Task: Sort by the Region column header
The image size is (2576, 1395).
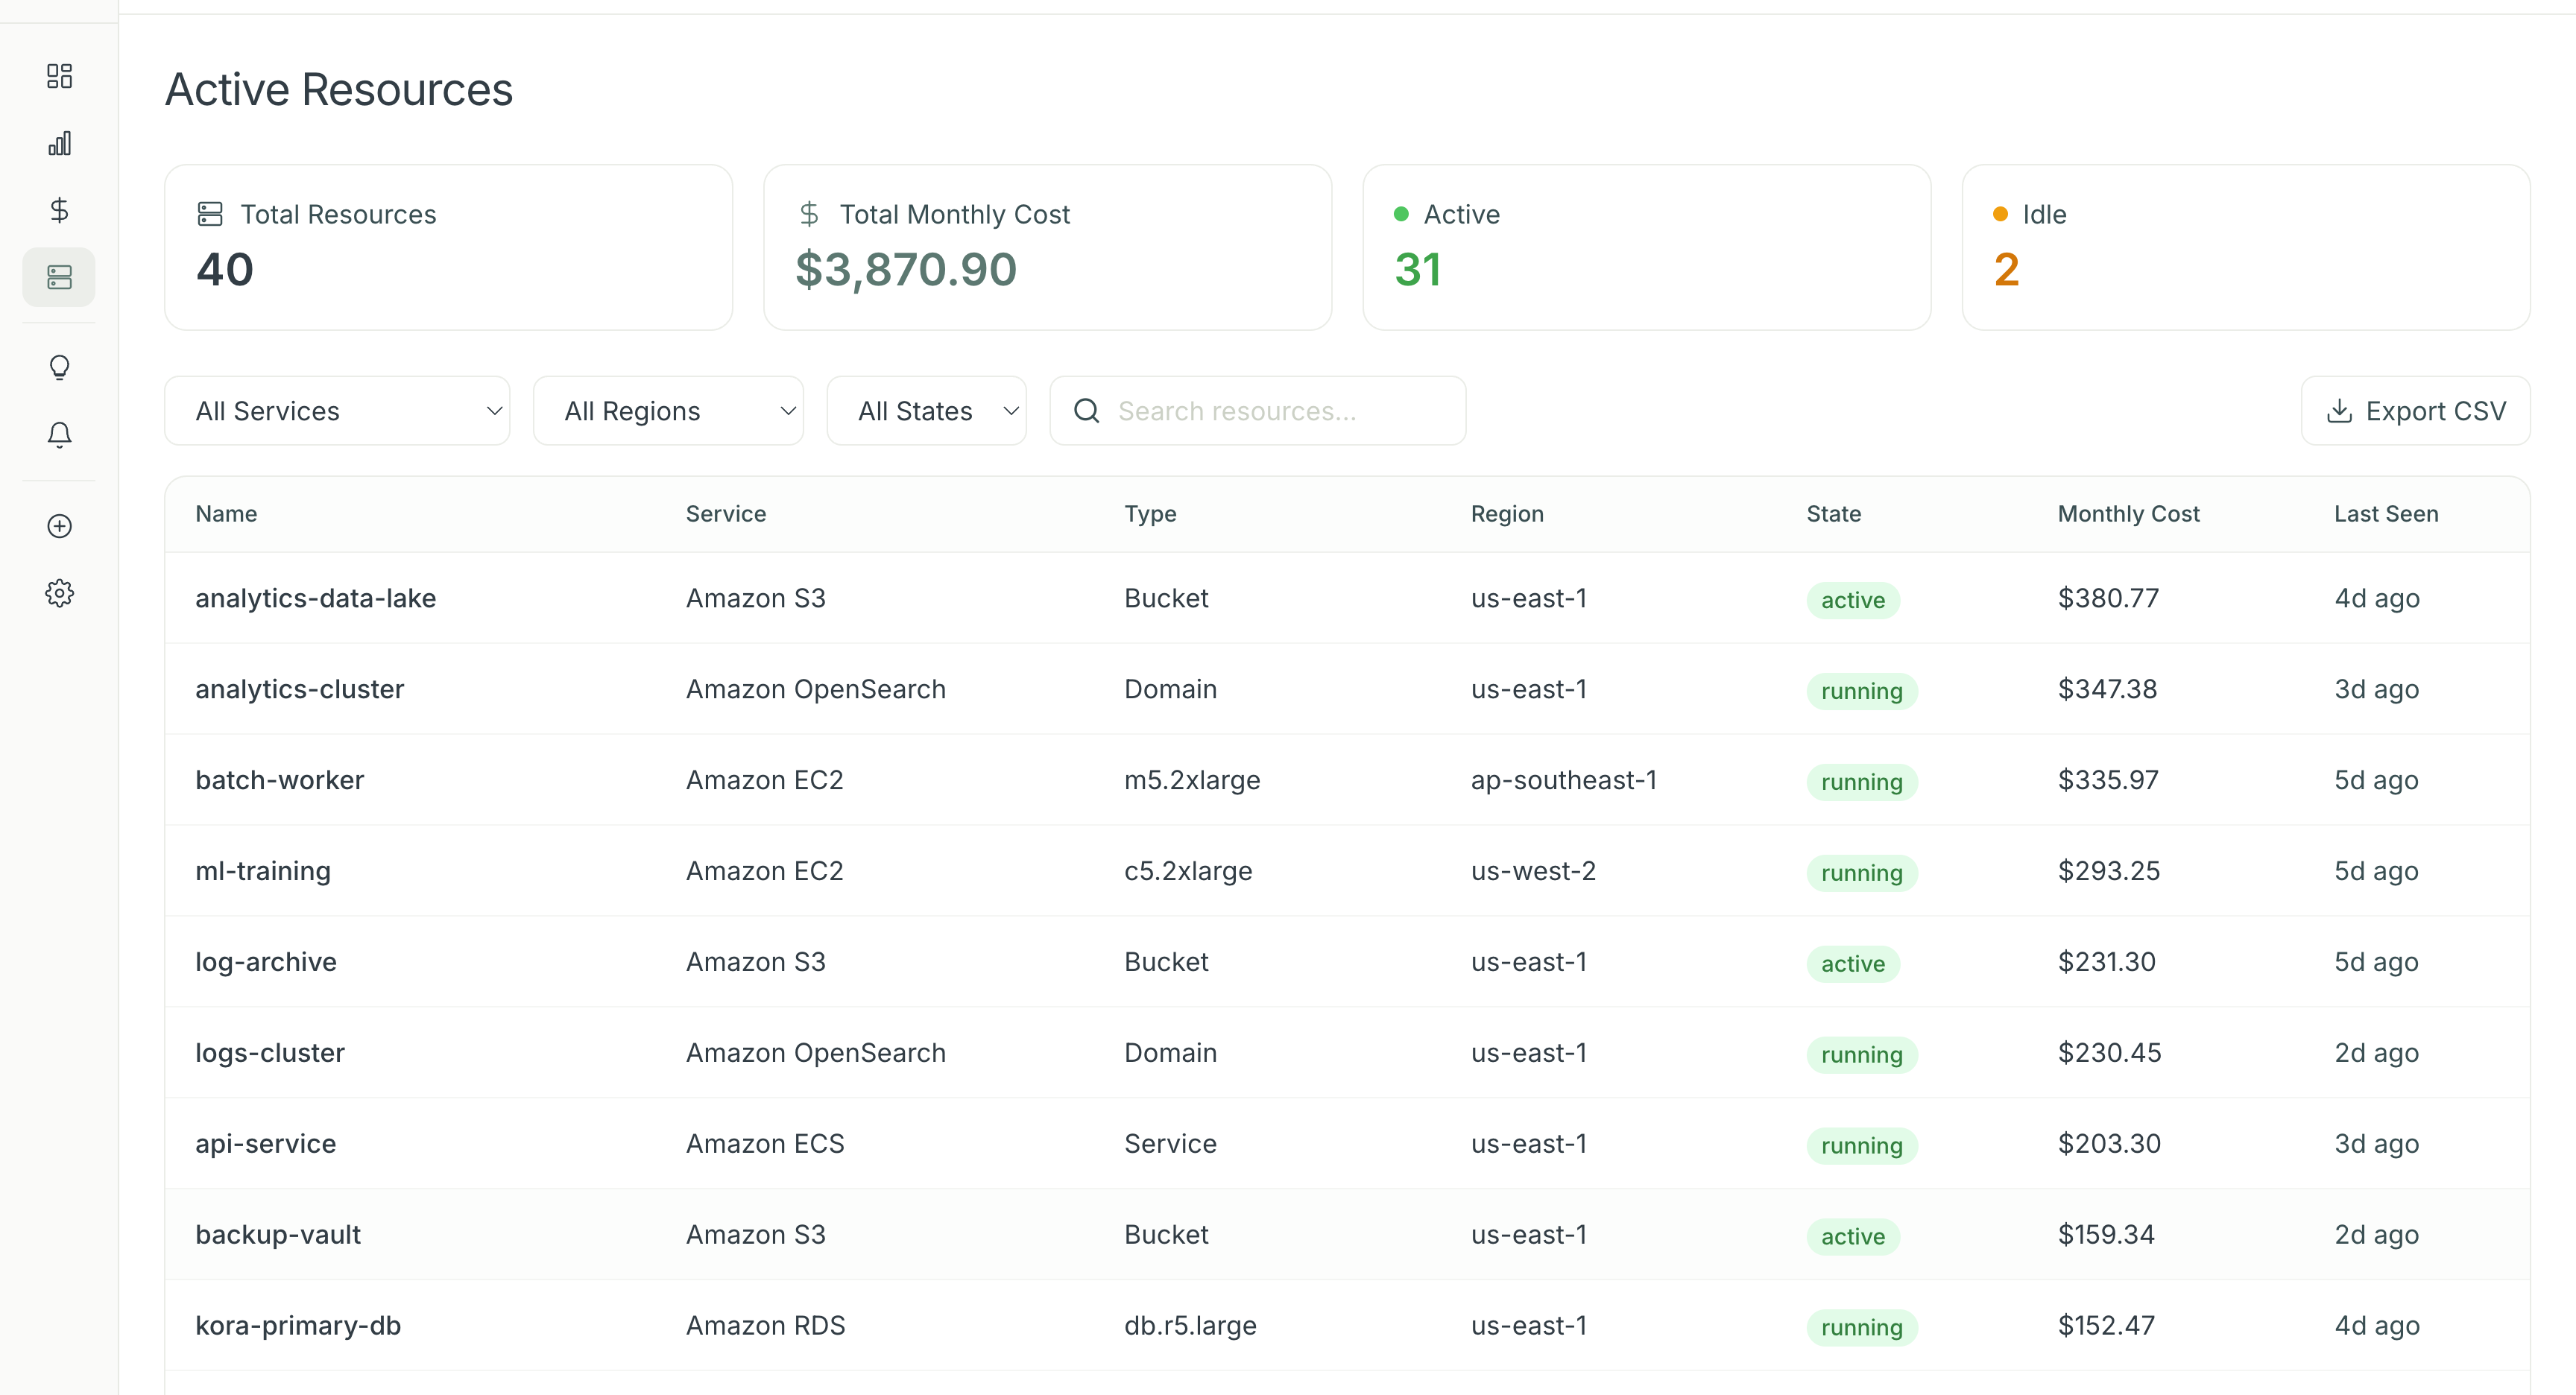Action: (1507, 514)
